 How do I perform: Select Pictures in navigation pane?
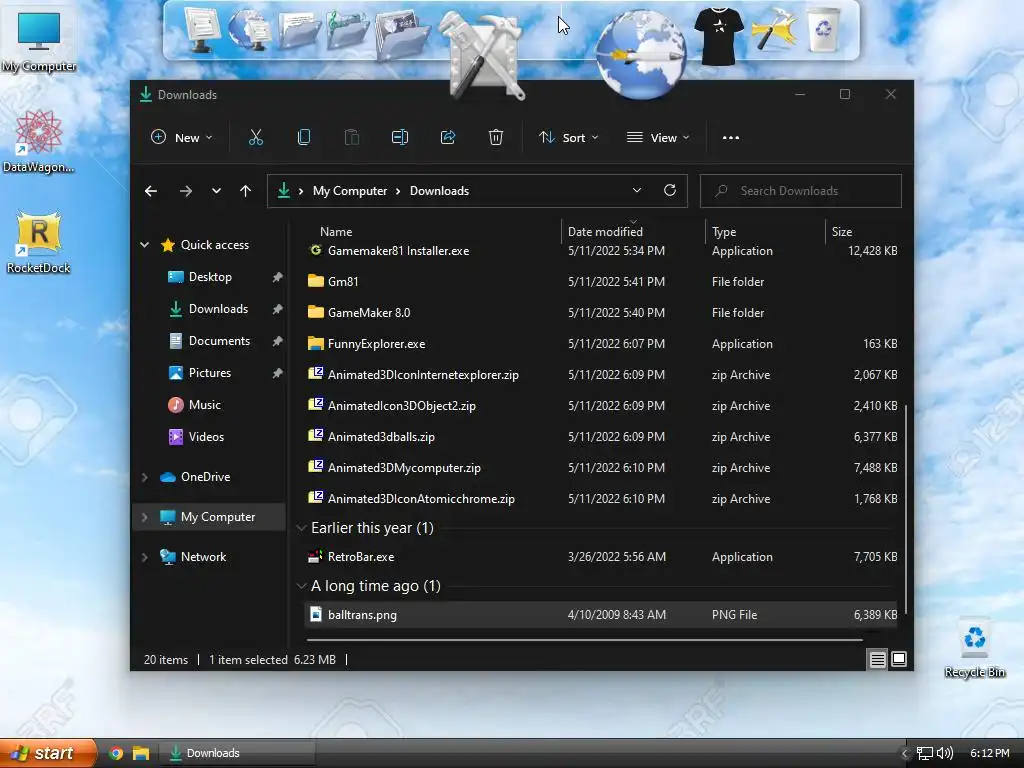210,373
